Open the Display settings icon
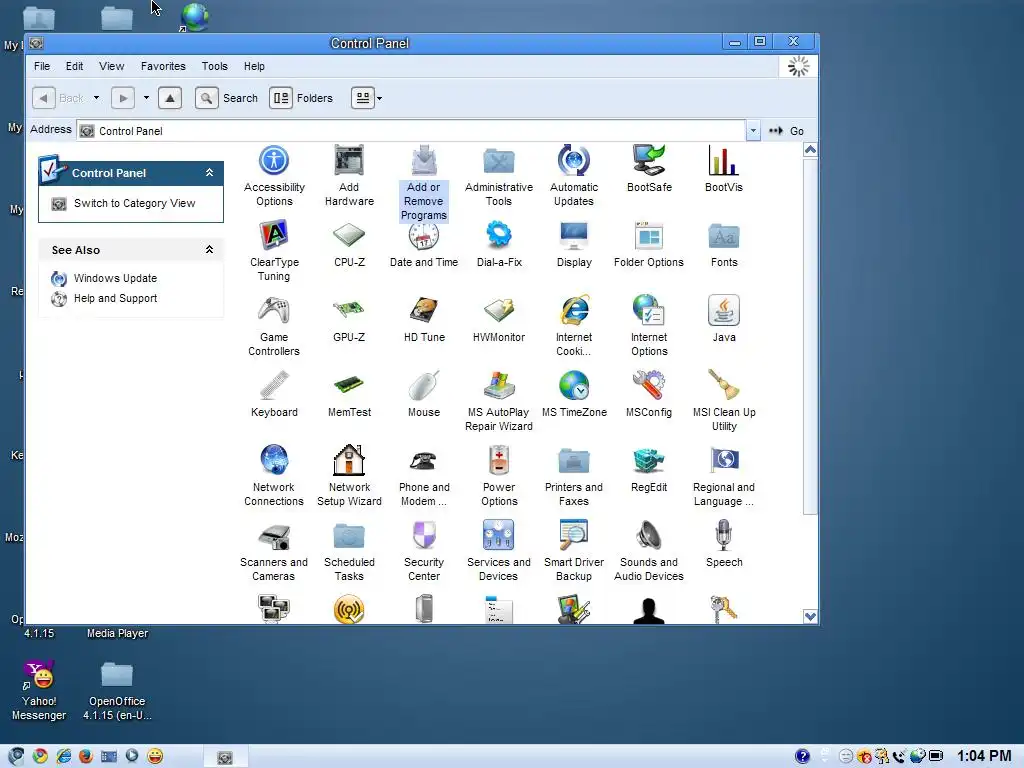 coord(573,244)
